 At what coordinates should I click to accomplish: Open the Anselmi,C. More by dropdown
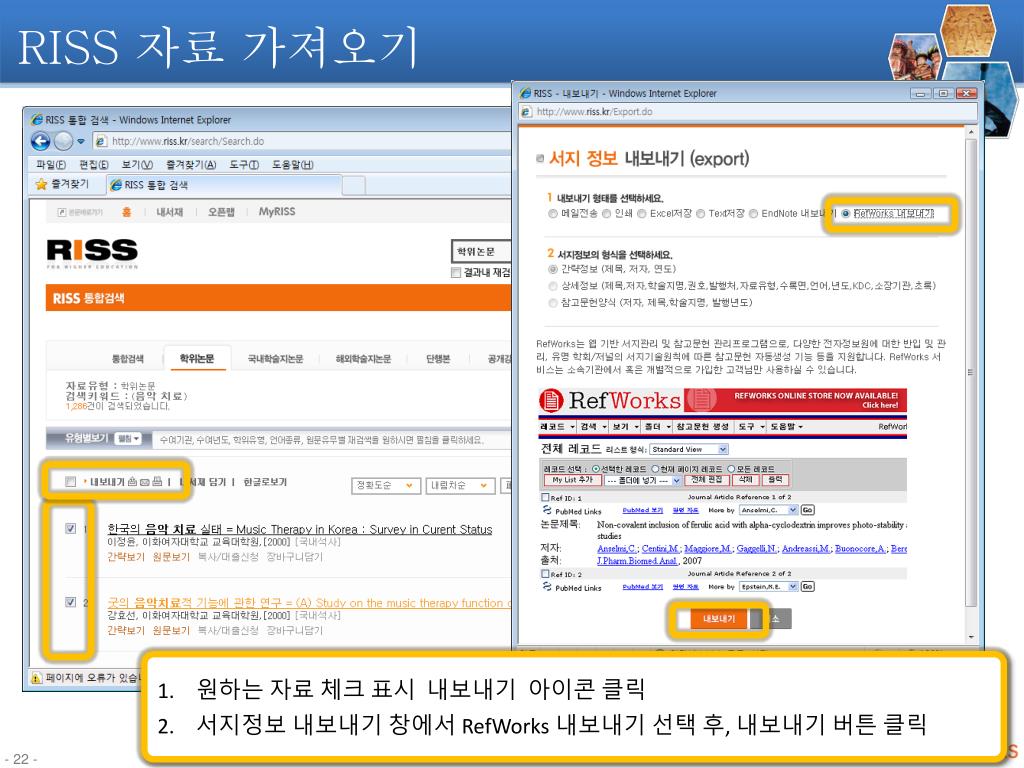(x=769, y=510)
